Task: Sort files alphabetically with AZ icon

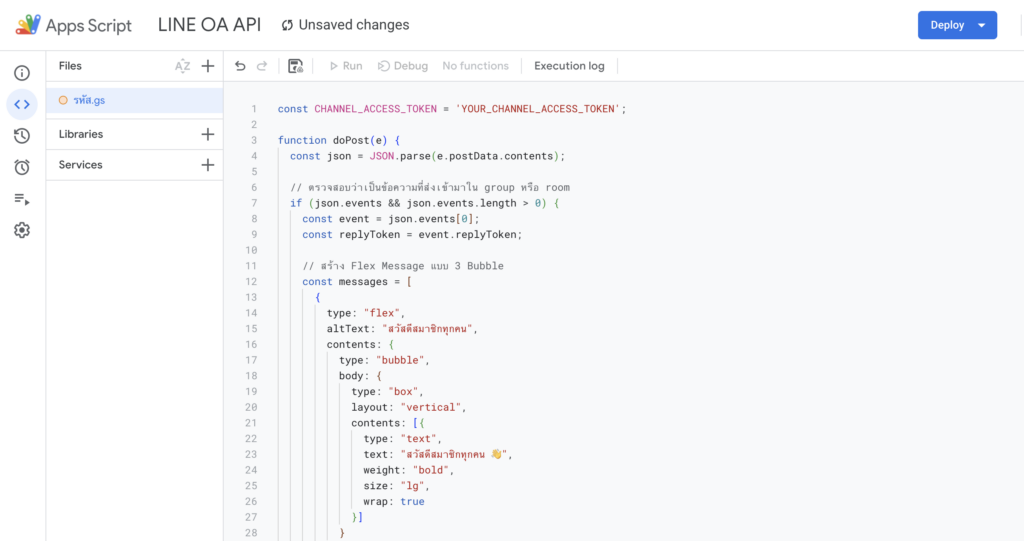Action: [182, 66]
